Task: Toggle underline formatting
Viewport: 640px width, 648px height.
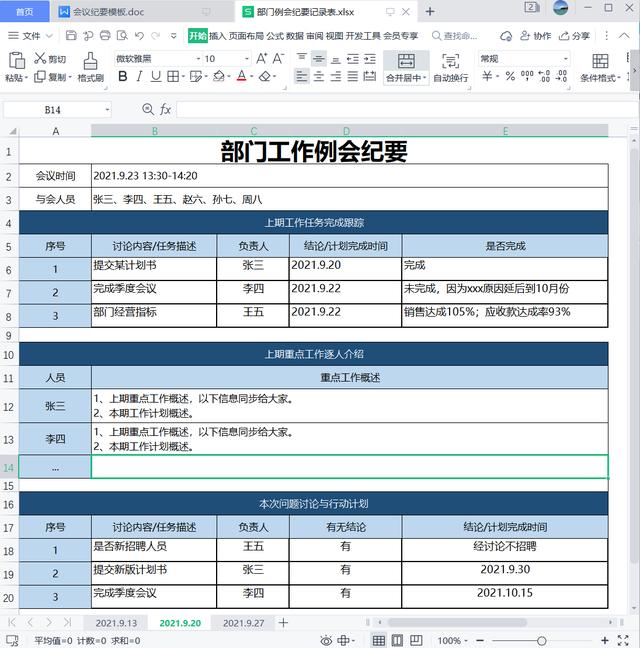Action: click(x=156, y=76)
